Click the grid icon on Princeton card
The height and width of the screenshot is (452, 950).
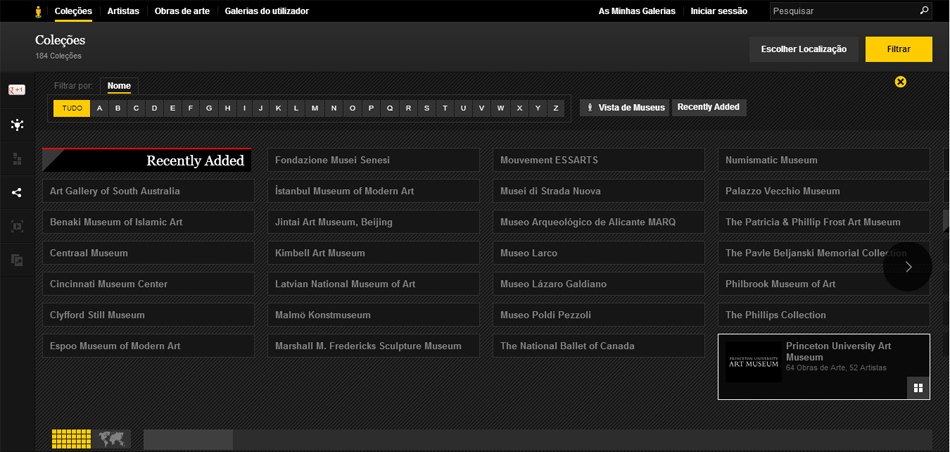[918, 388]
